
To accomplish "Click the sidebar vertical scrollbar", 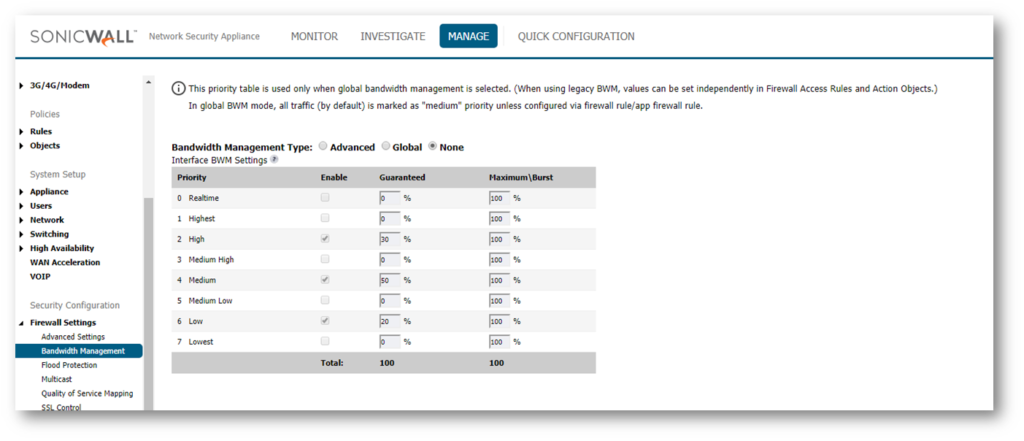I will coord(148,303).
